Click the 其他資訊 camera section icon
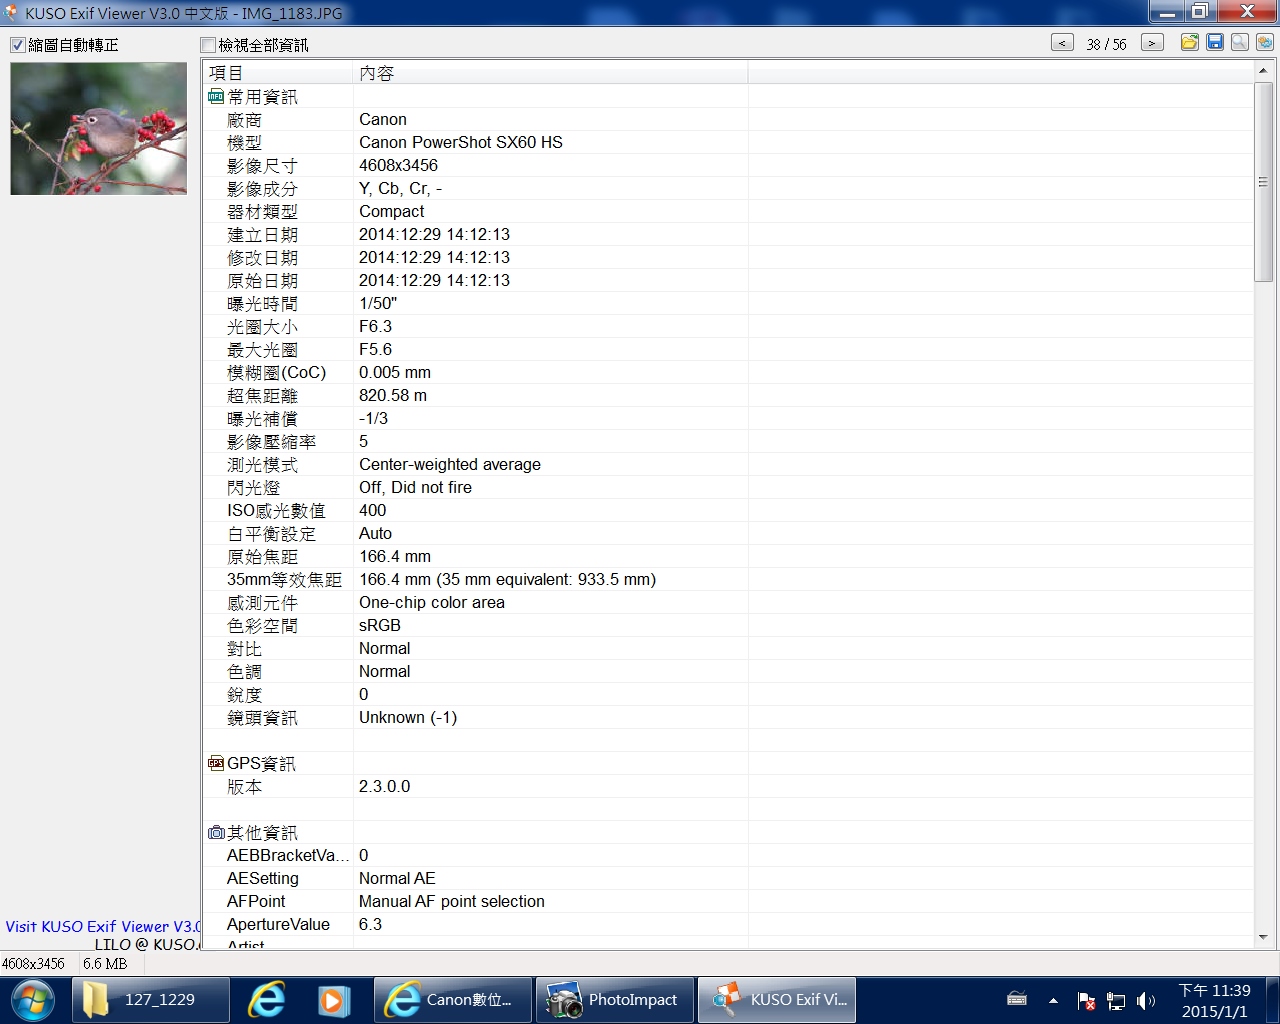This screenshot has height=1024, width=1280. click(216, 833)
